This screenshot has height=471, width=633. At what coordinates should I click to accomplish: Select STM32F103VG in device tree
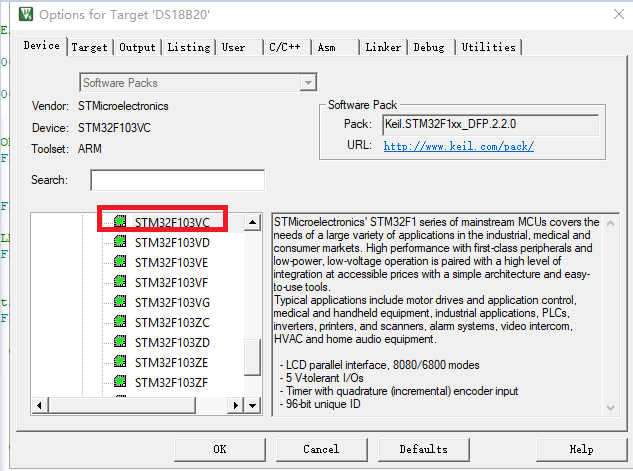(x=172, y=303)
